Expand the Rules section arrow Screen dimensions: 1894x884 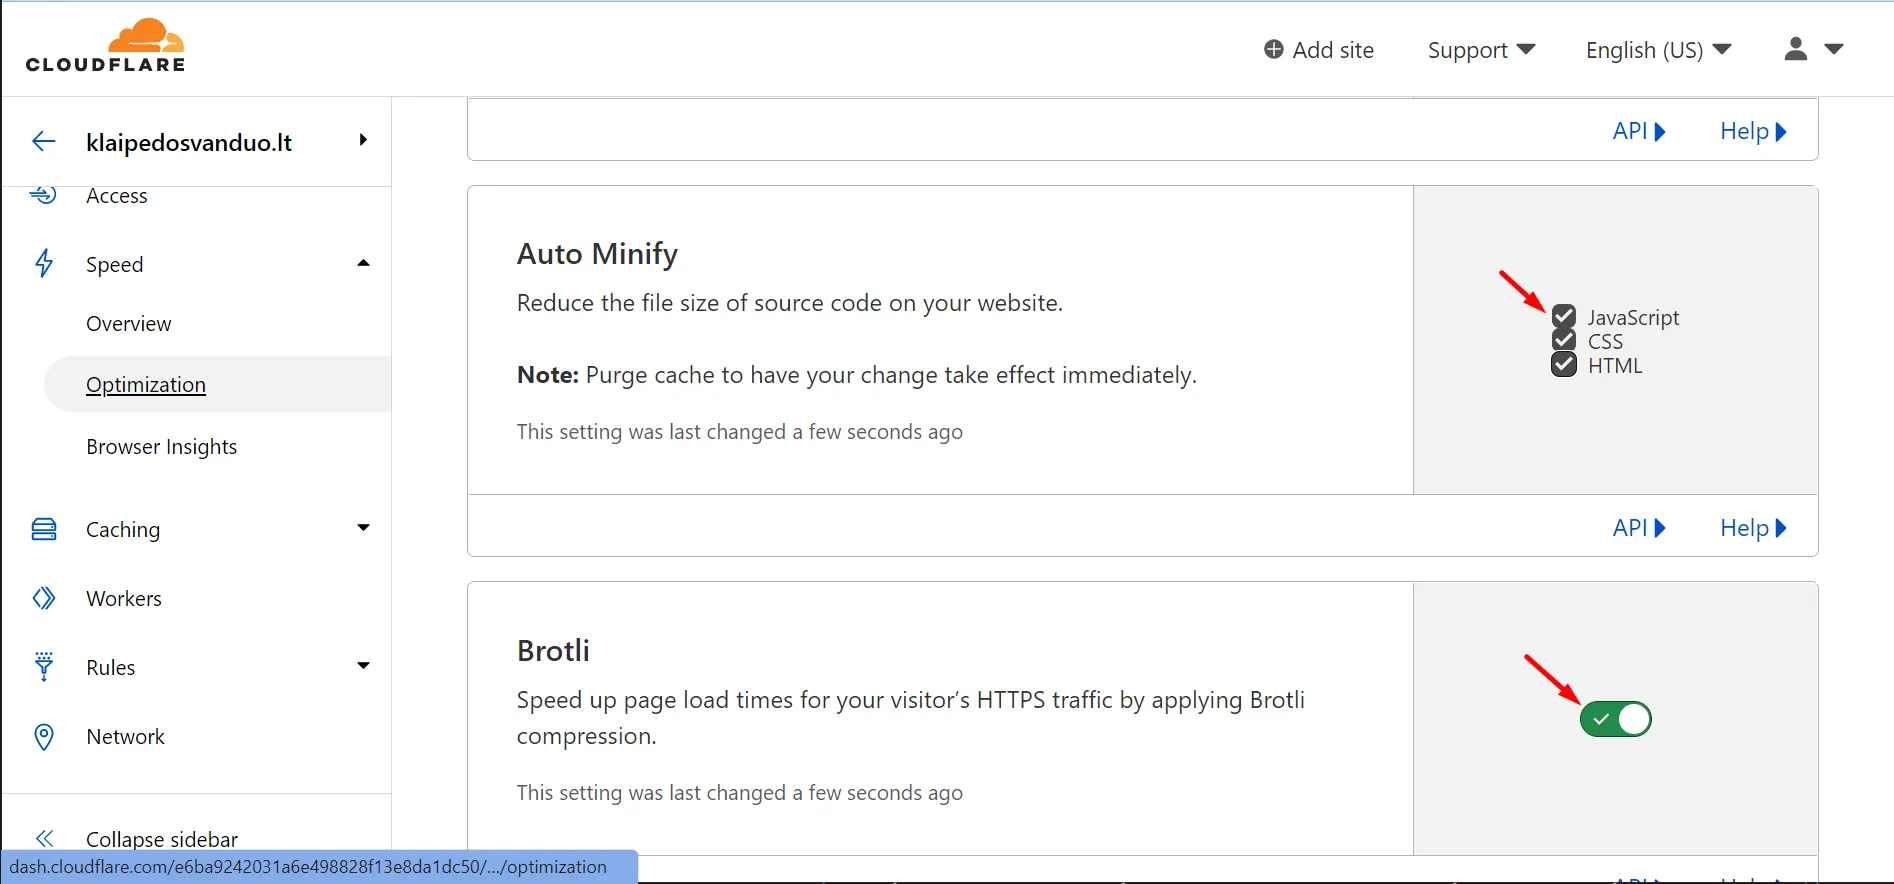tap(363, 665)
